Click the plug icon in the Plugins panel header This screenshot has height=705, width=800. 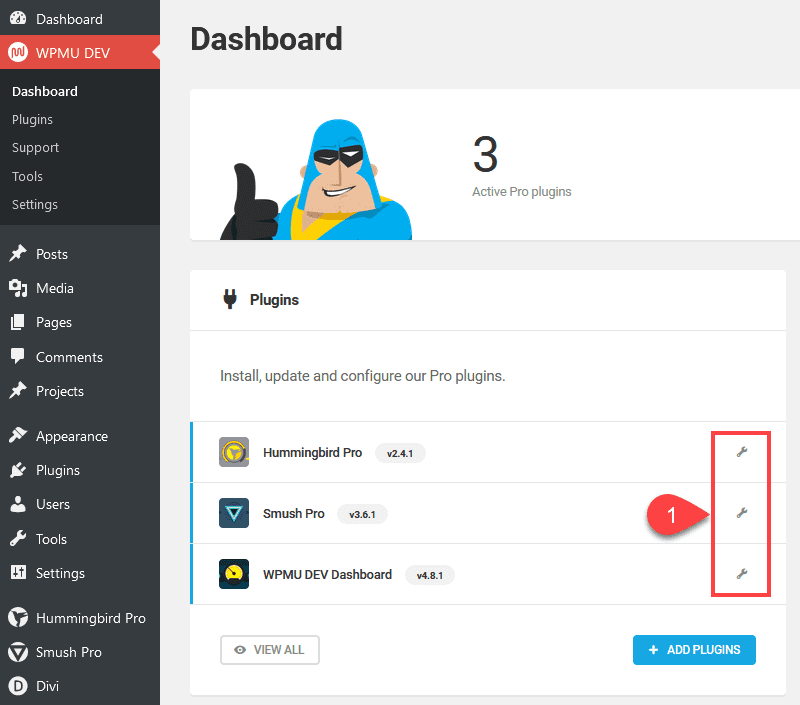pos(229,299)
